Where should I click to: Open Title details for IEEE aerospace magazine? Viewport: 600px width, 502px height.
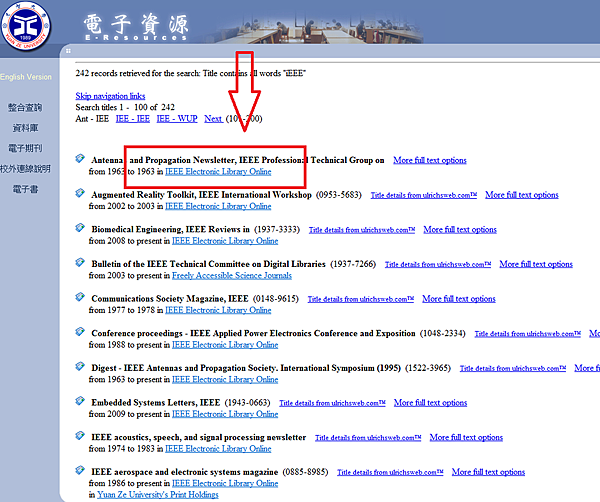point(390,473)
